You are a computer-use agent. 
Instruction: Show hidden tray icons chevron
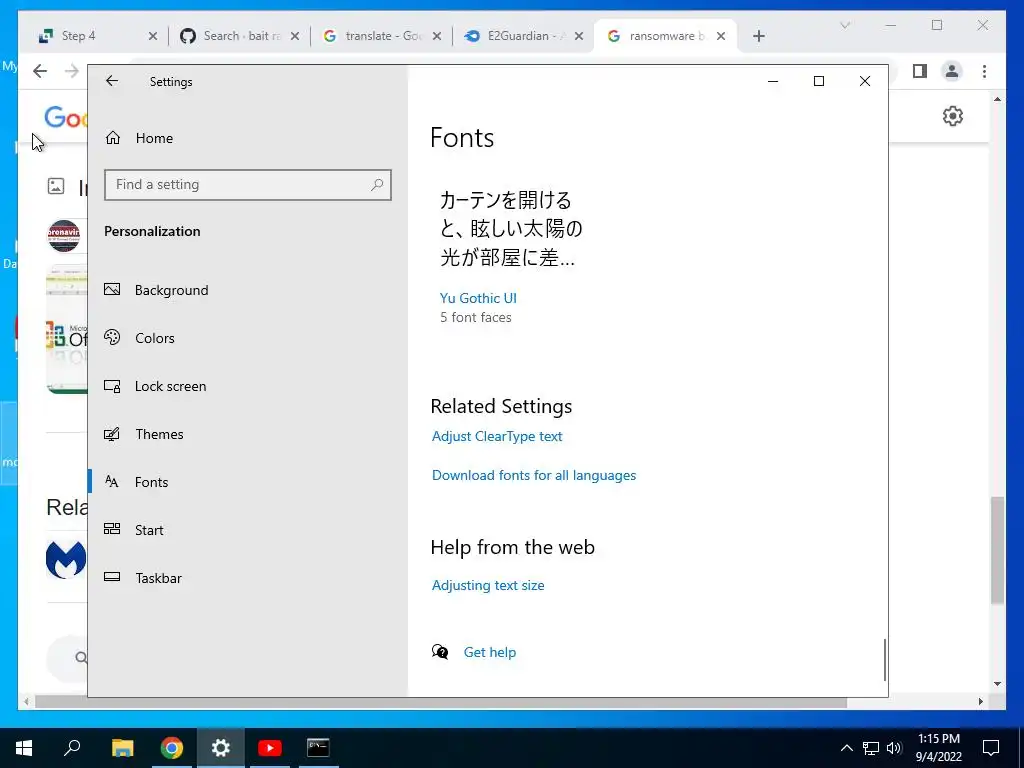pyautogui.click(x=846, y=748)
